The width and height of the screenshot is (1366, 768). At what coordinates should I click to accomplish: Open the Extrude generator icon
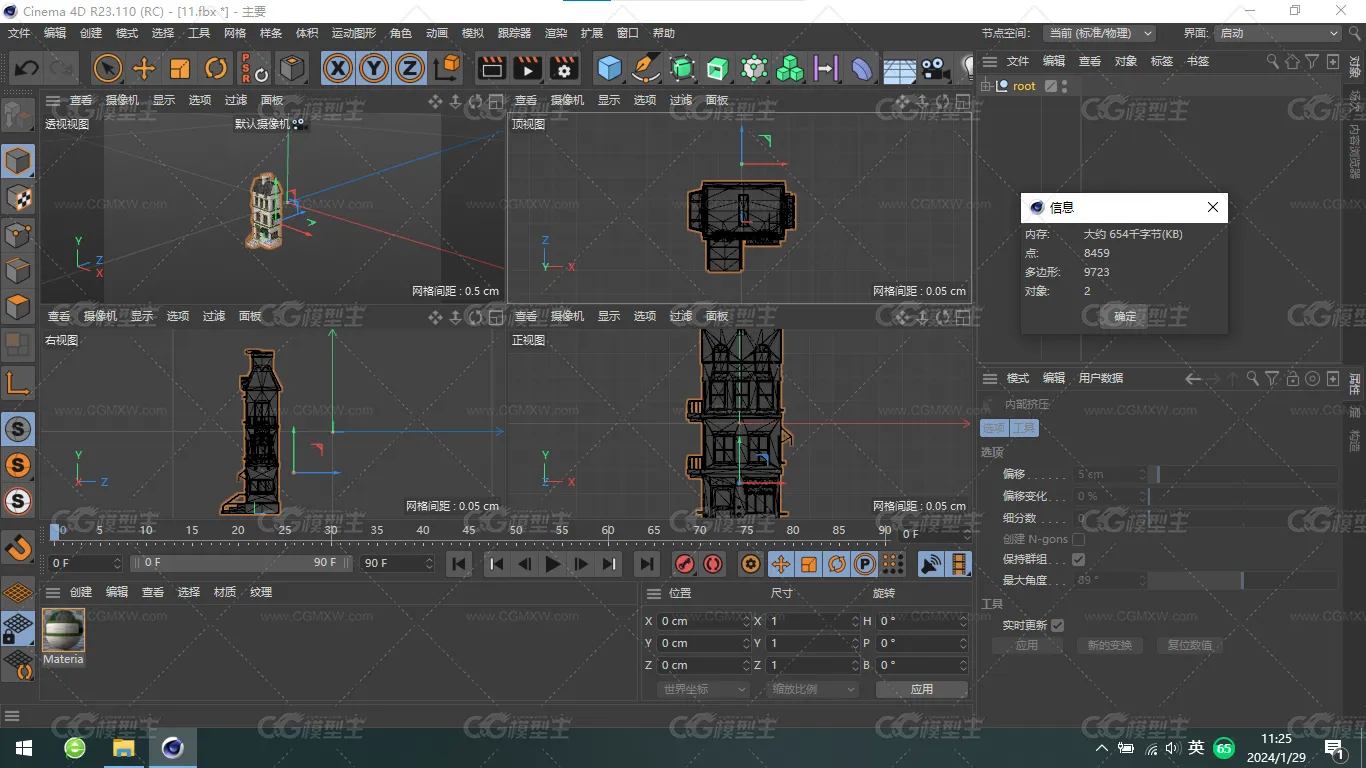718,68
